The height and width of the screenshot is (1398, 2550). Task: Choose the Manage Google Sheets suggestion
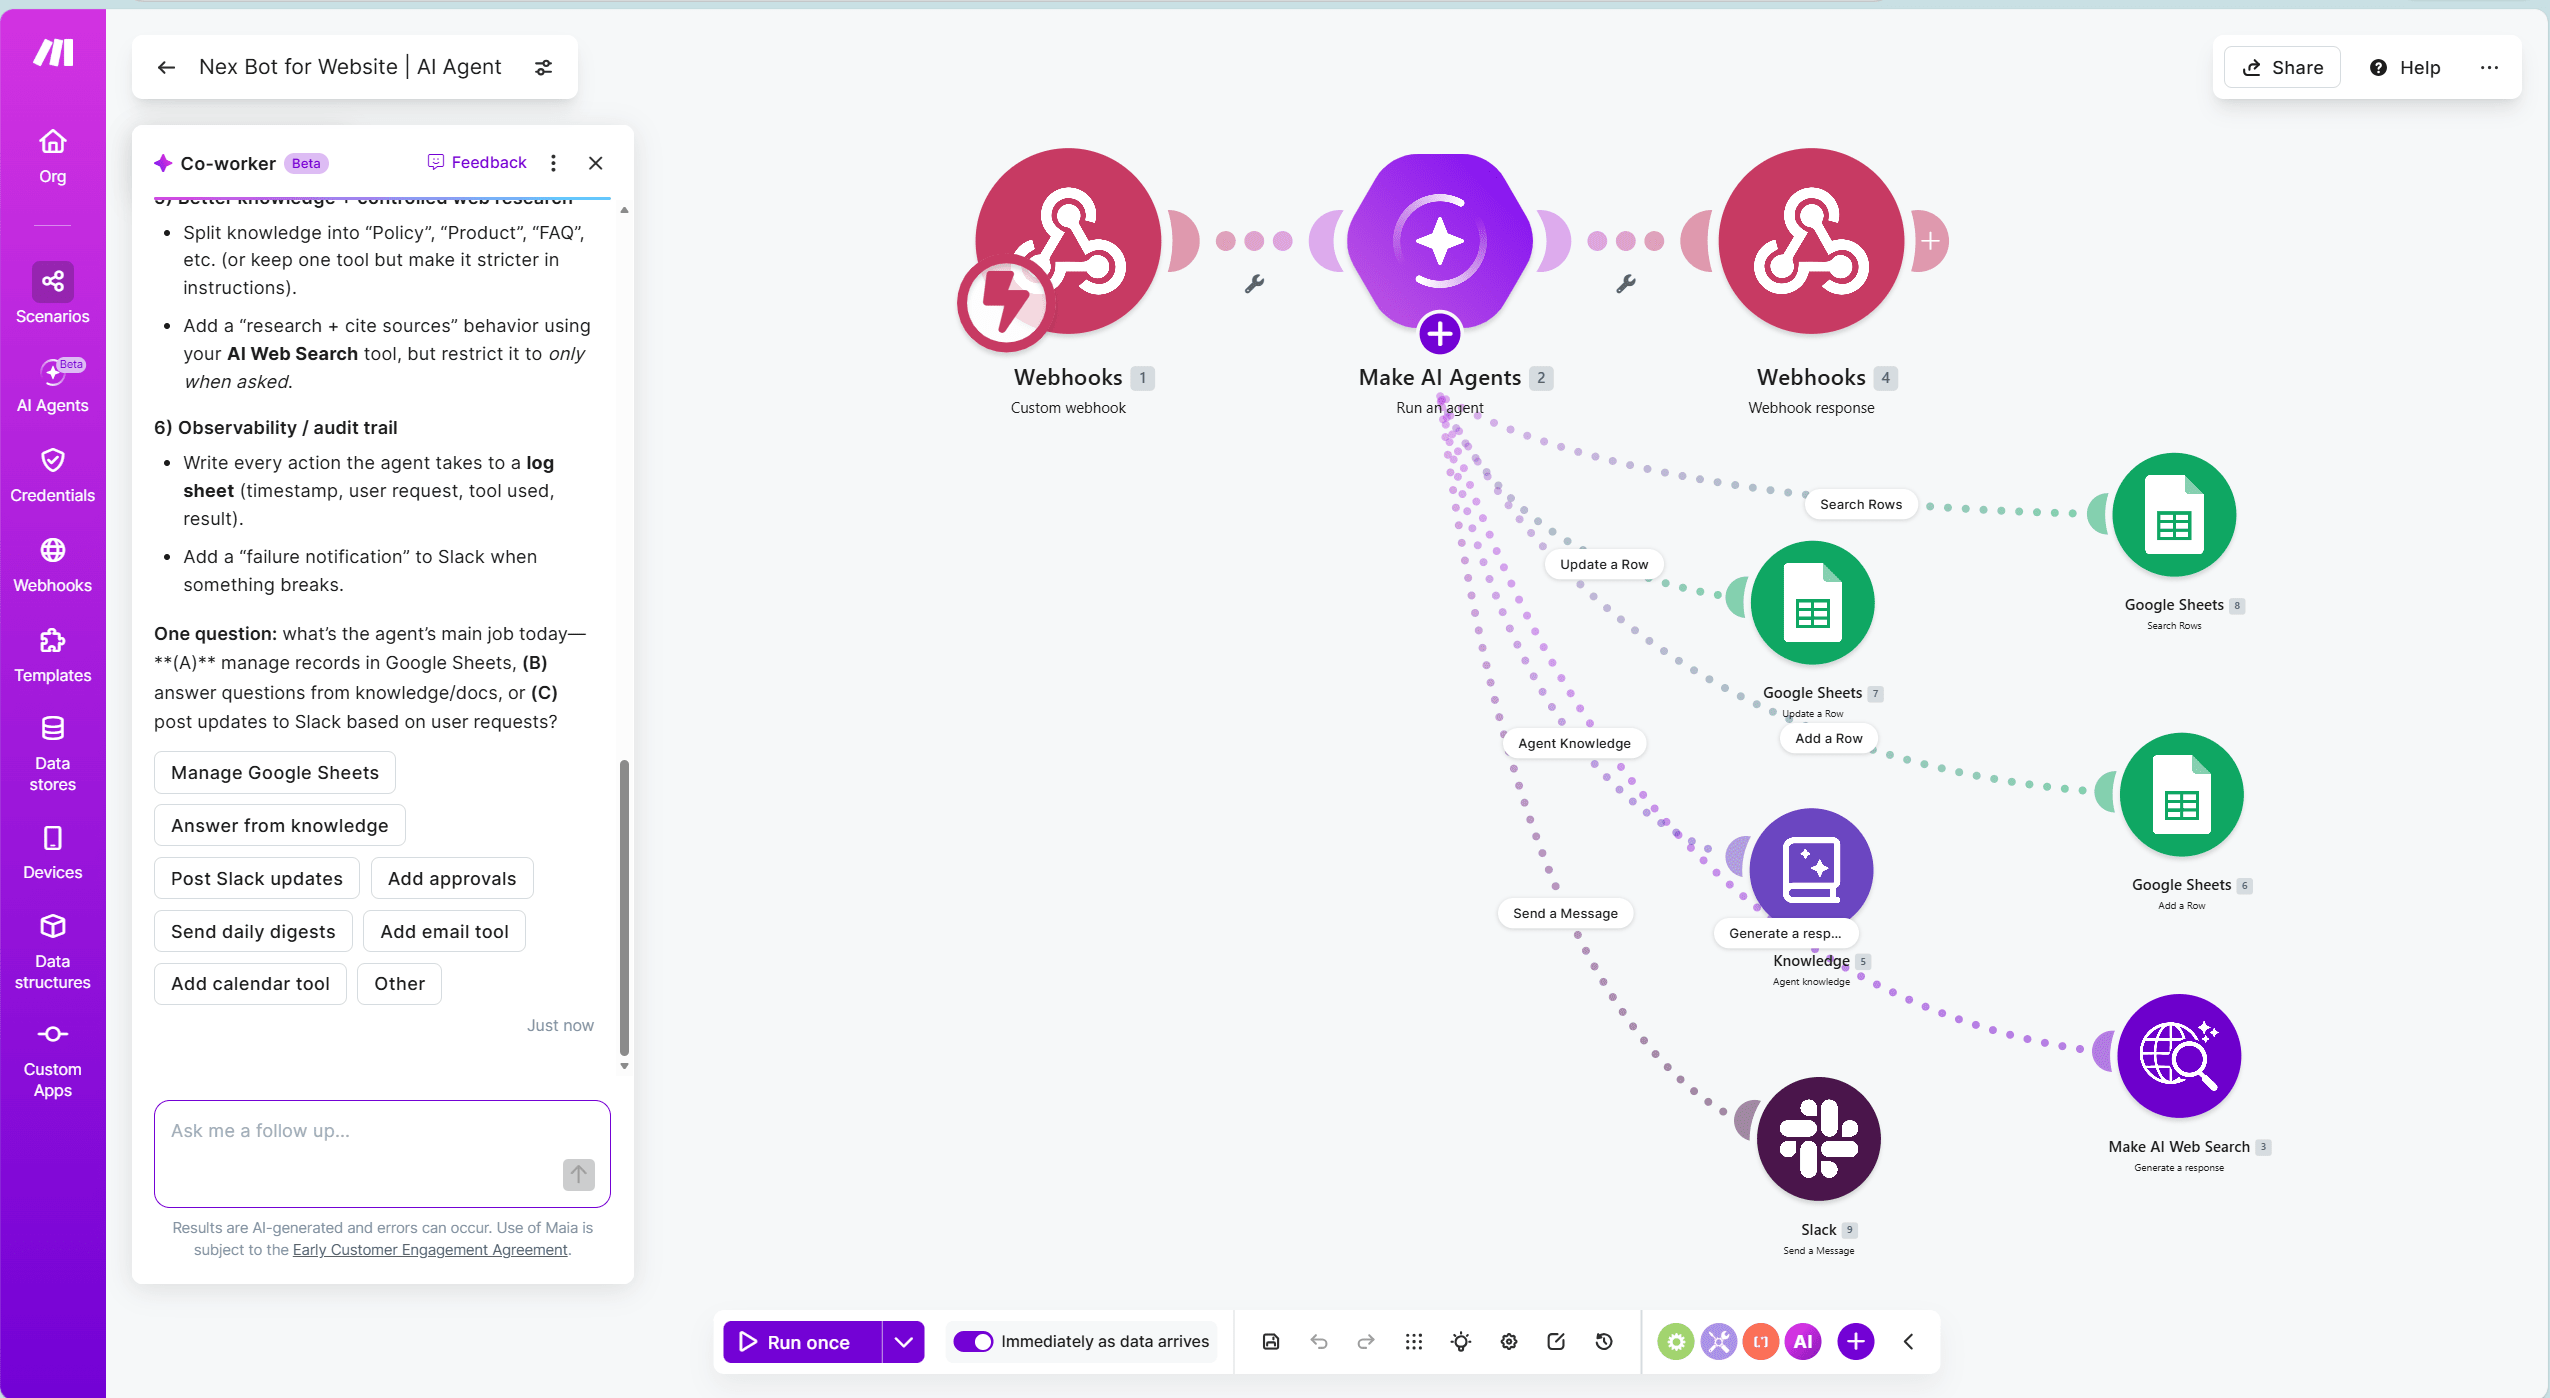pyautogui.click(x=275, y=773)
